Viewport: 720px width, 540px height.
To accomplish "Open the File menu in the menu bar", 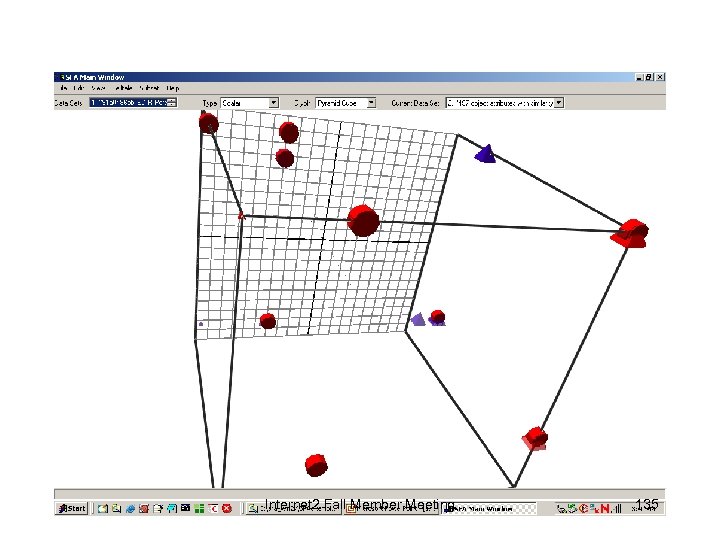I will [x=64, y=88].
